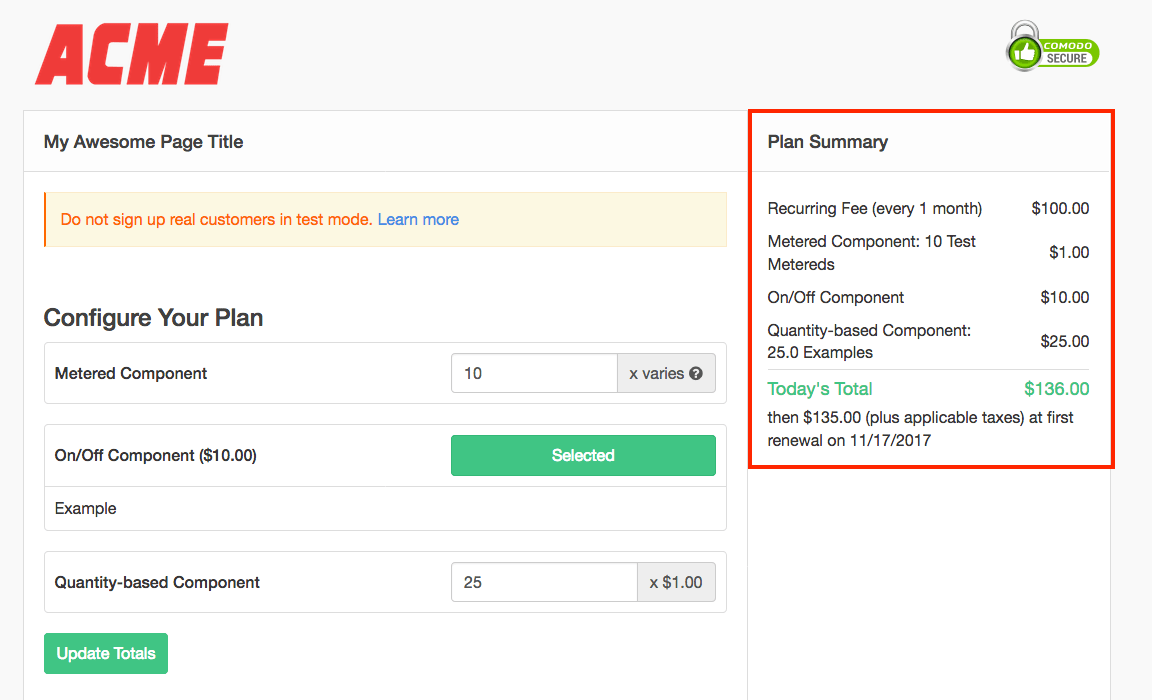The width and height of the screenshot is (1152, 700).
Task: Click the Comodo Secure badge
Action: tap(1052, 47)
